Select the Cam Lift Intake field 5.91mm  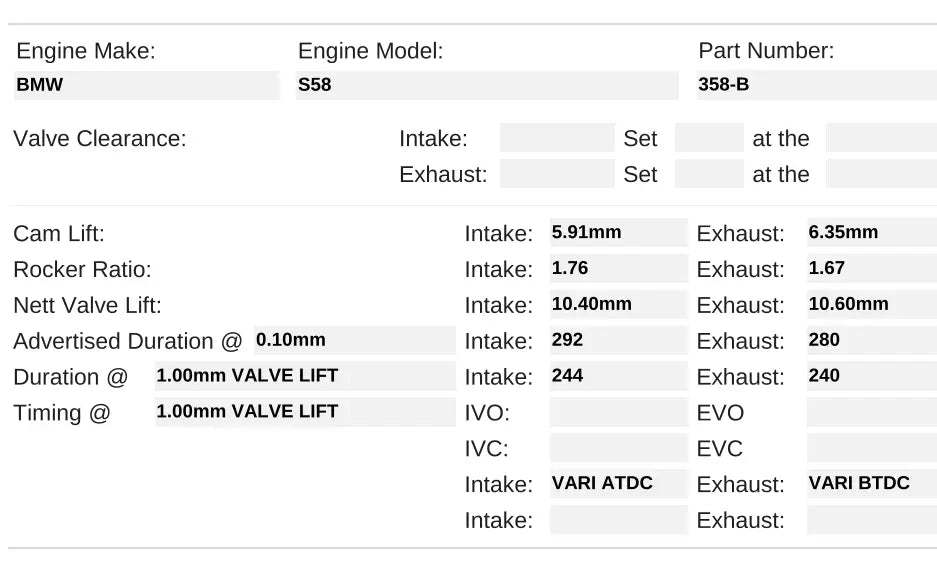point(618,233)
